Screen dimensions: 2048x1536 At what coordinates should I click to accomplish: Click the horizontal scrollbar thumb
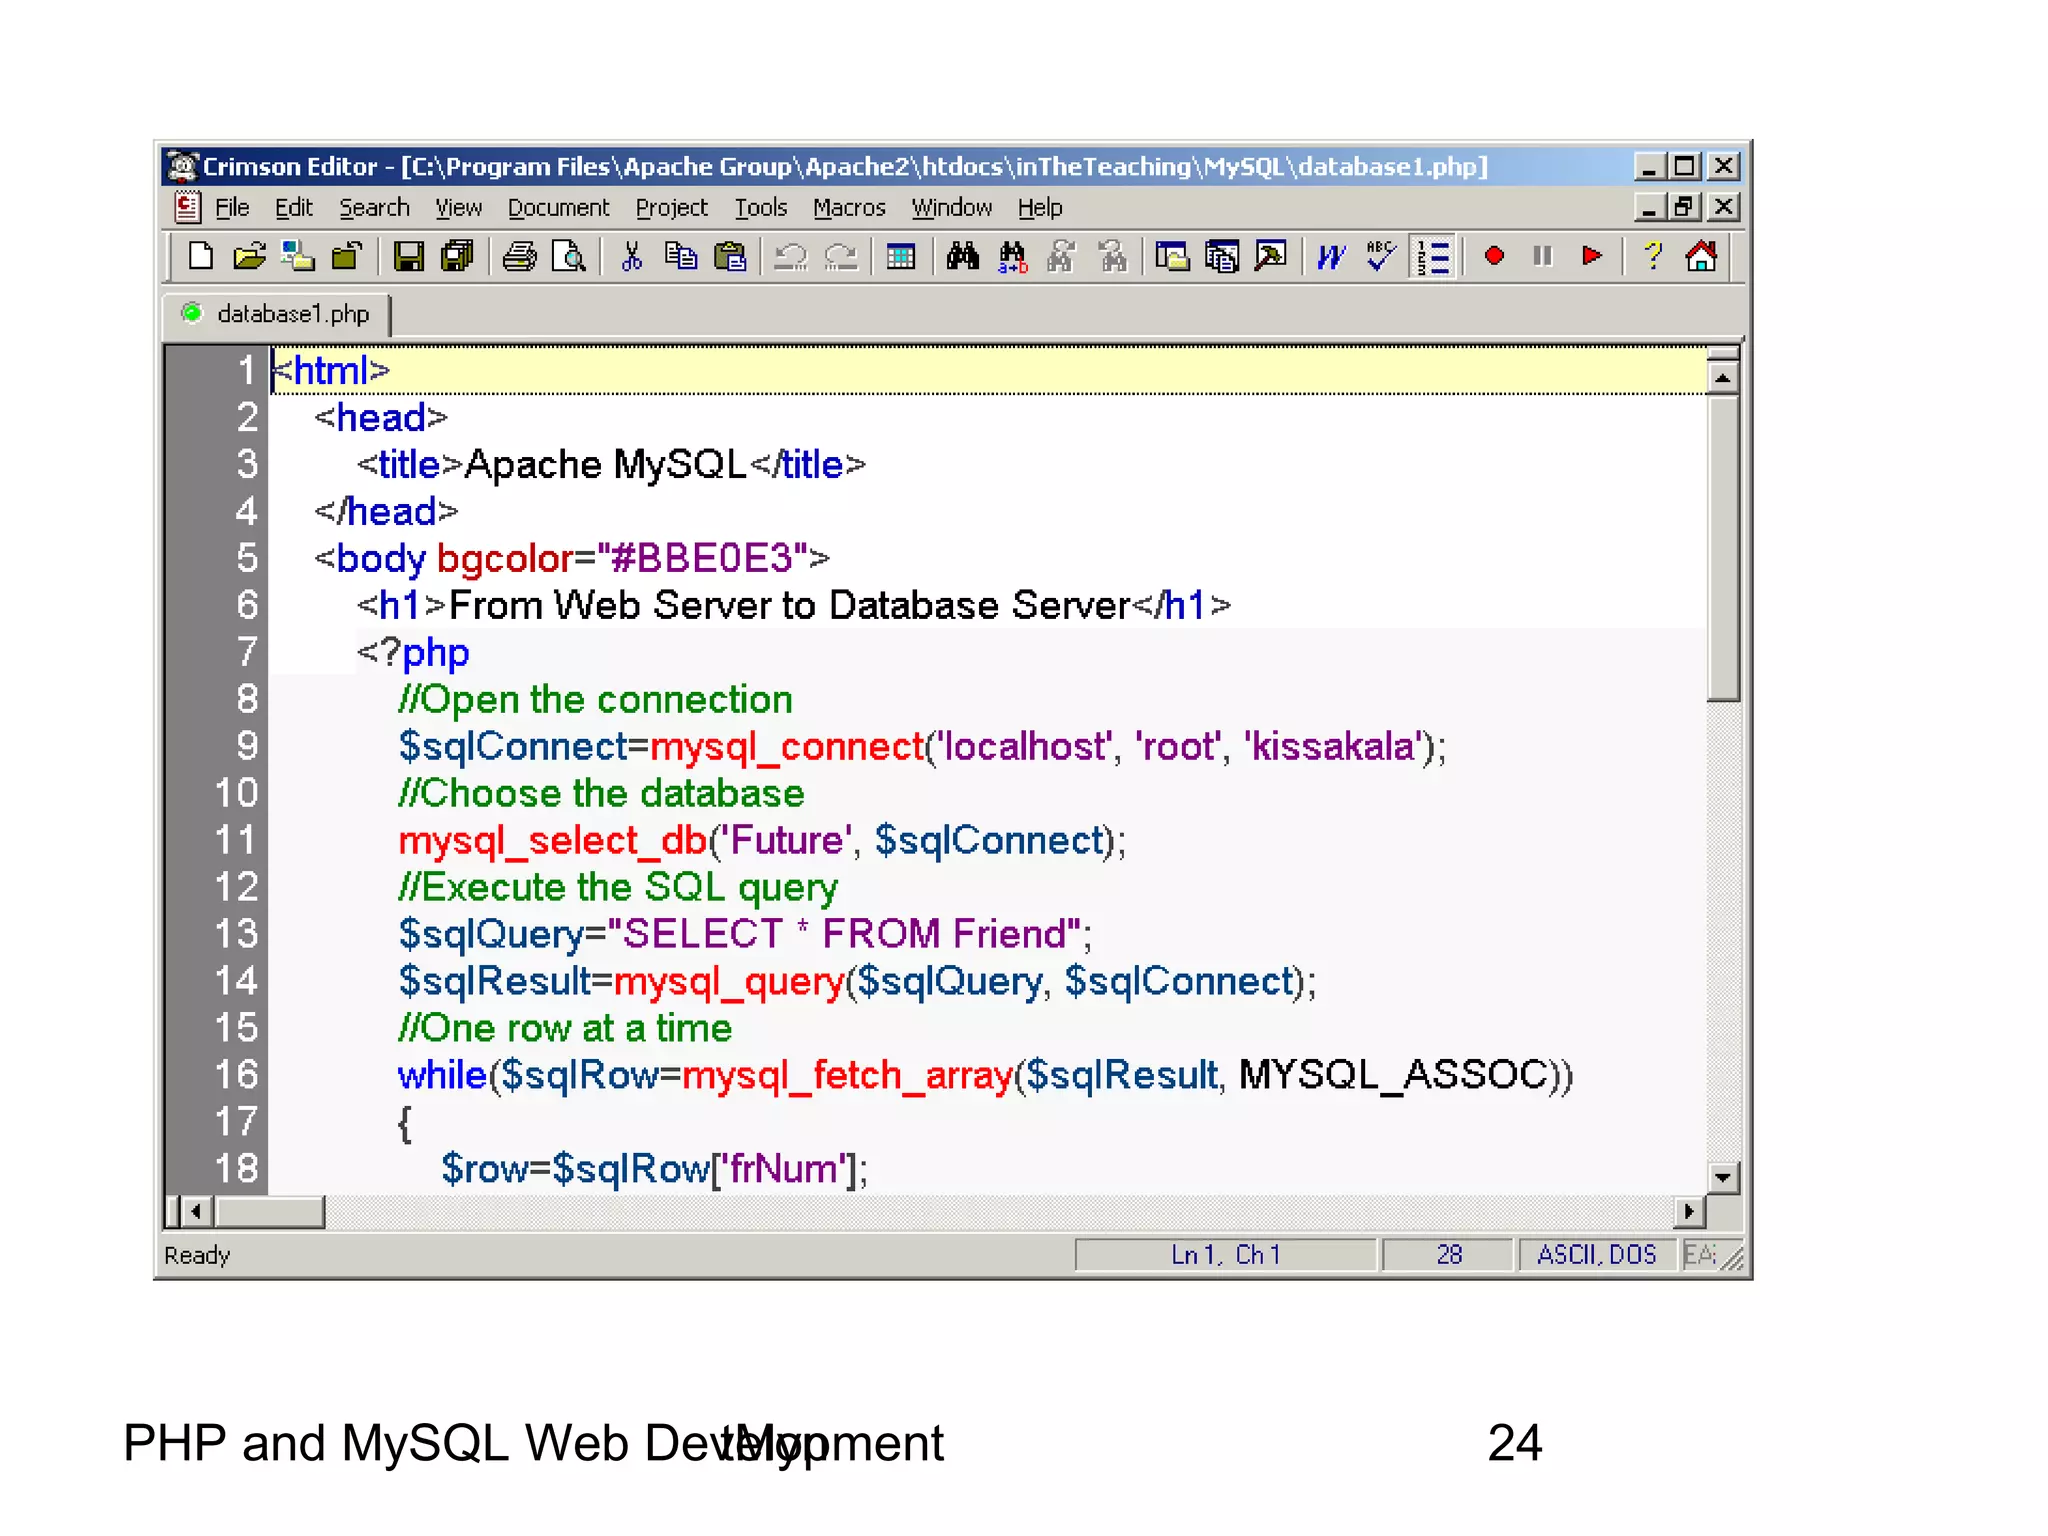point(270,1212)
